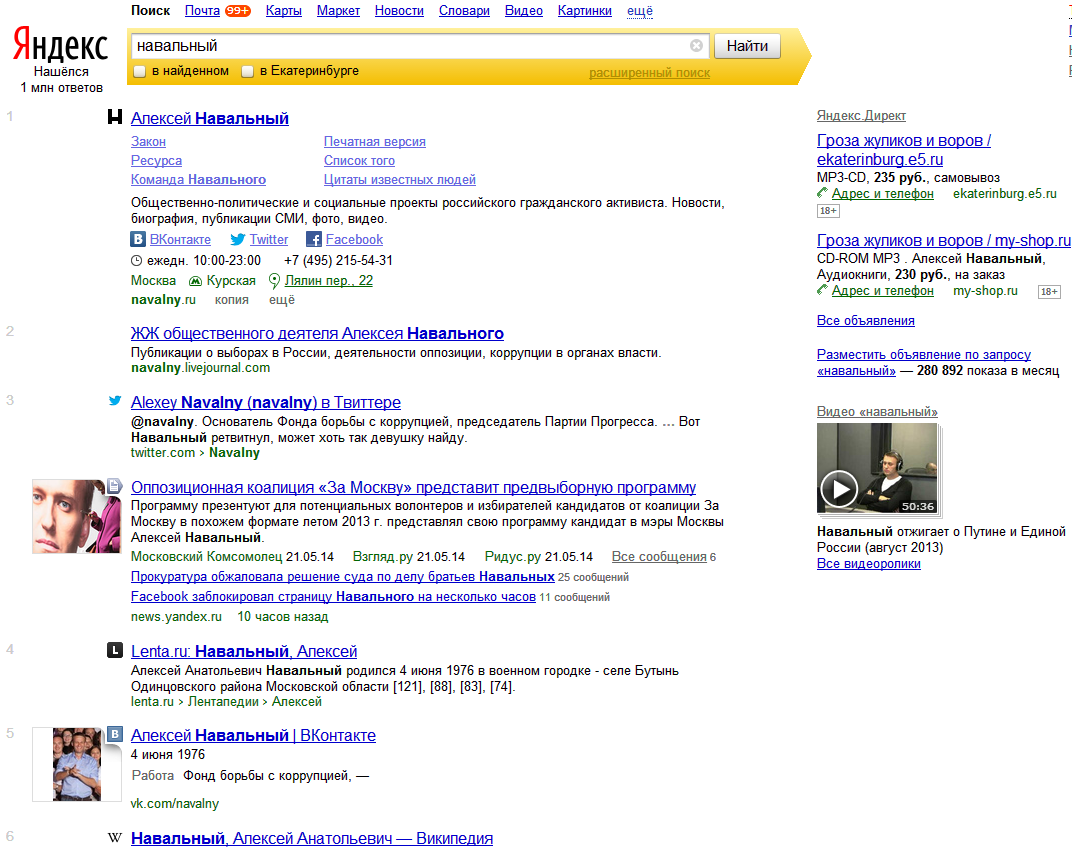Image resolution: width=1072 pixels, height=855 pixels.
Task: Open the Википедия Навальный result
Action: coord(312,839)
